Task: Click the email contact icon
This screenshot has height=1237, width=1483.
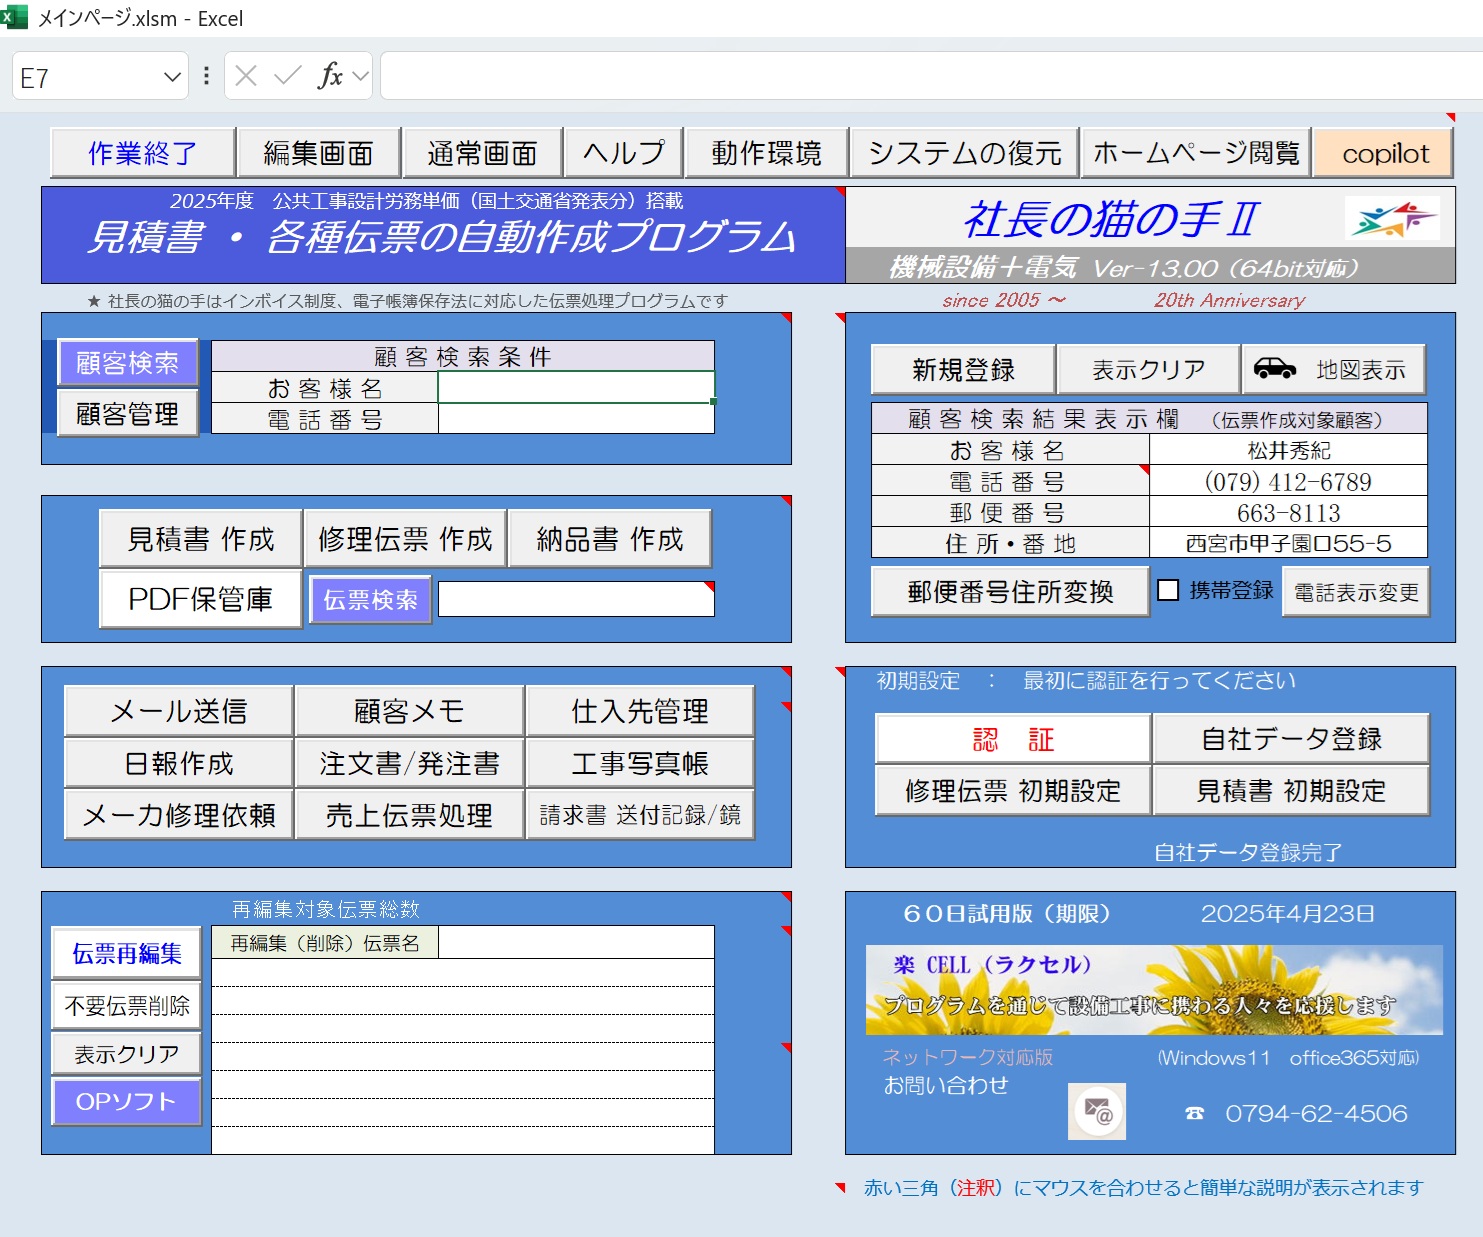Action: coord(1097,1111)
